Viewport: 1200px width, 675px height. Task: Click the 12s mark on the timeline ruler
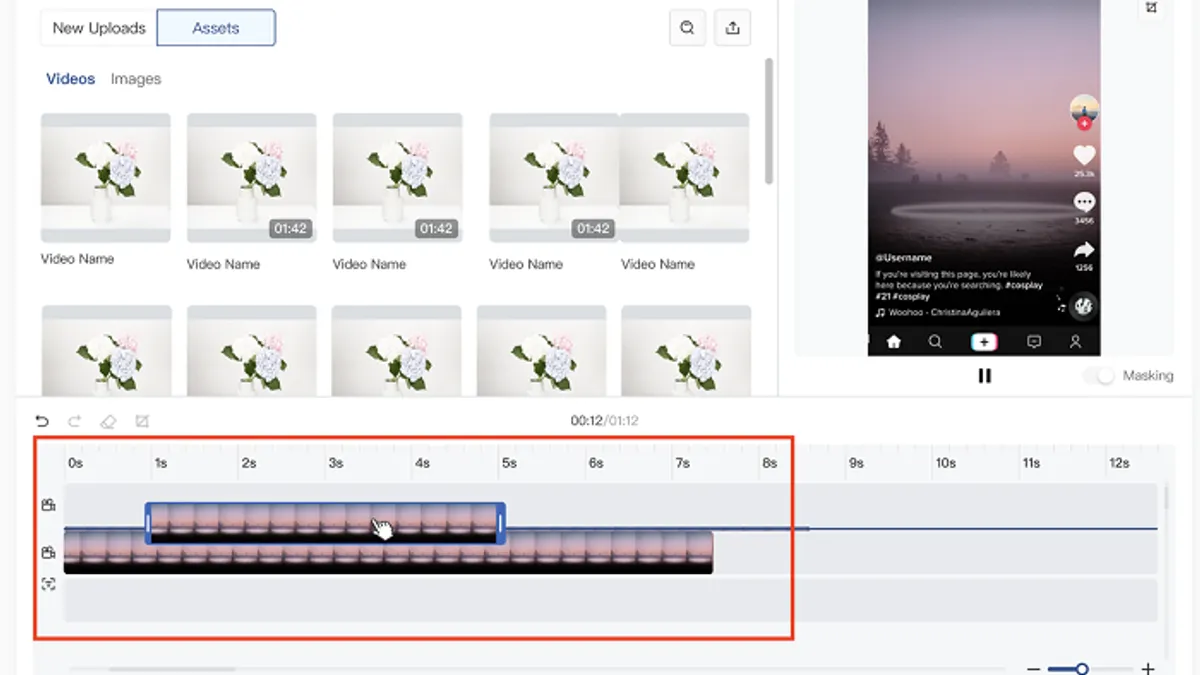pyautogui.click(x=1119, y=463)
